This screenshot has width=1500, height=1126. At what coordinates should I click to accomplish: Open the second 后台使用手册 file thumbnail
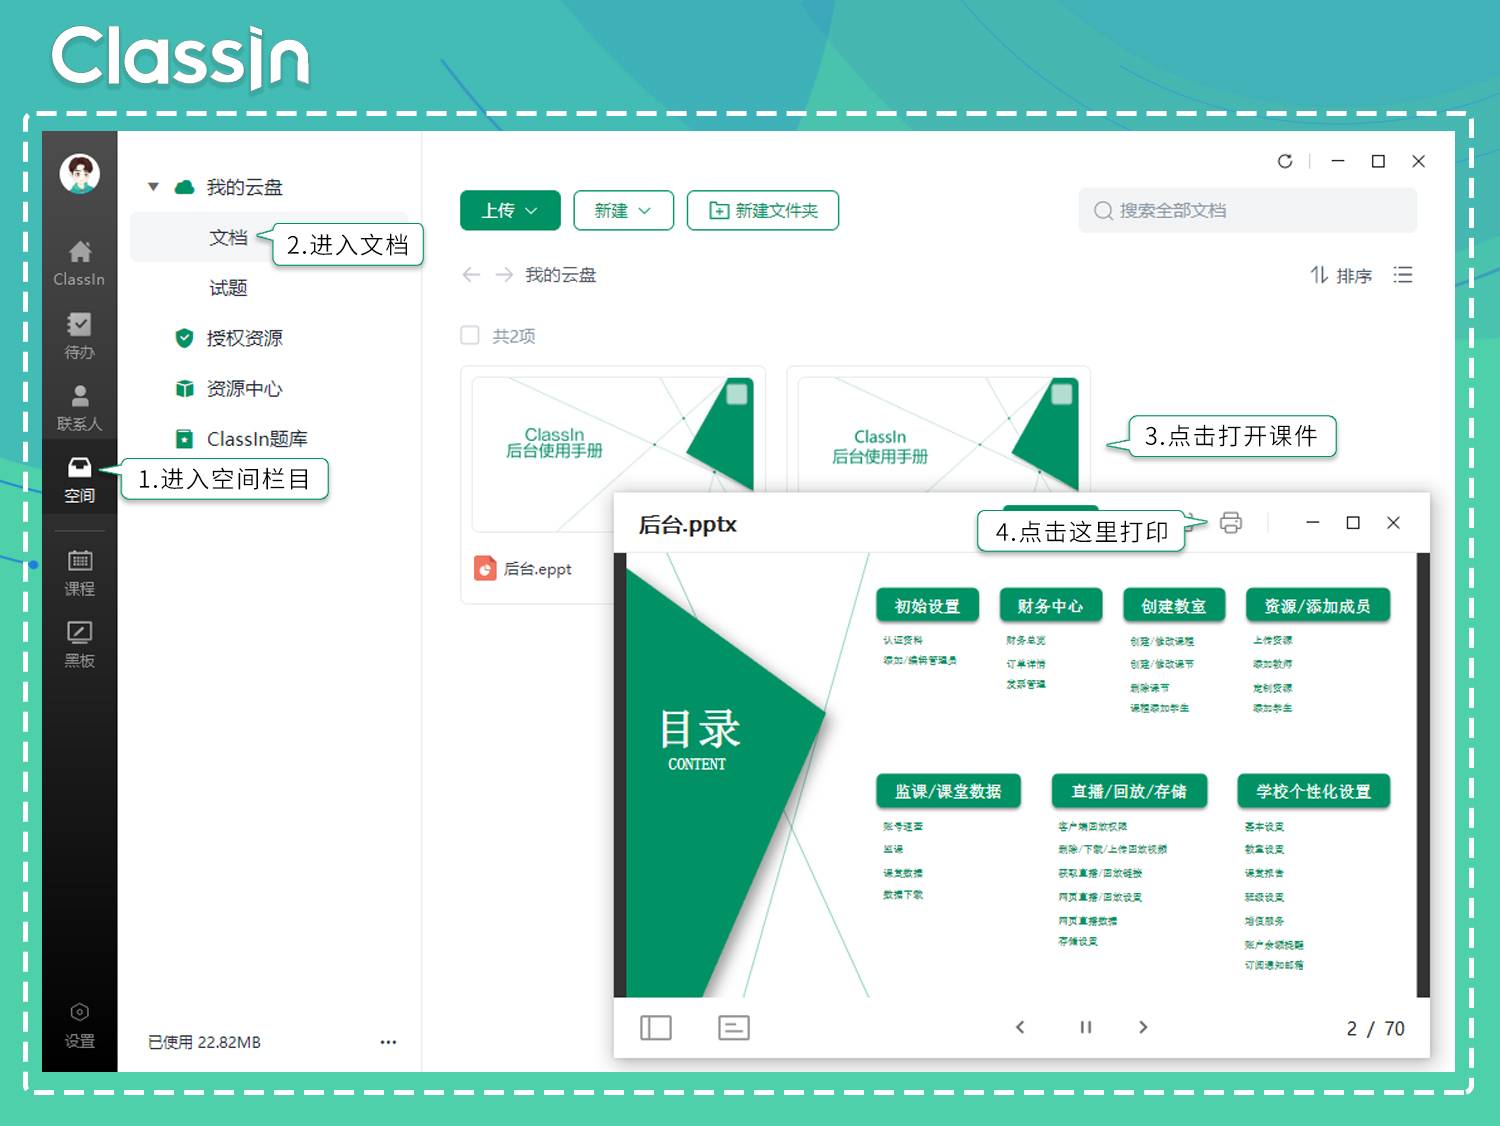click(x=938, y=435)
